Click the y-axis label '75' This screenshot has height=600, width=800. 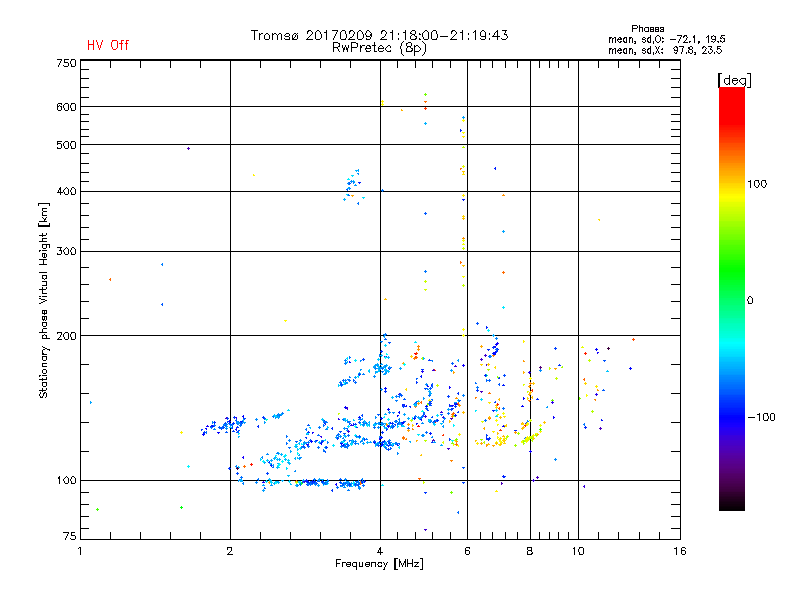70,536
